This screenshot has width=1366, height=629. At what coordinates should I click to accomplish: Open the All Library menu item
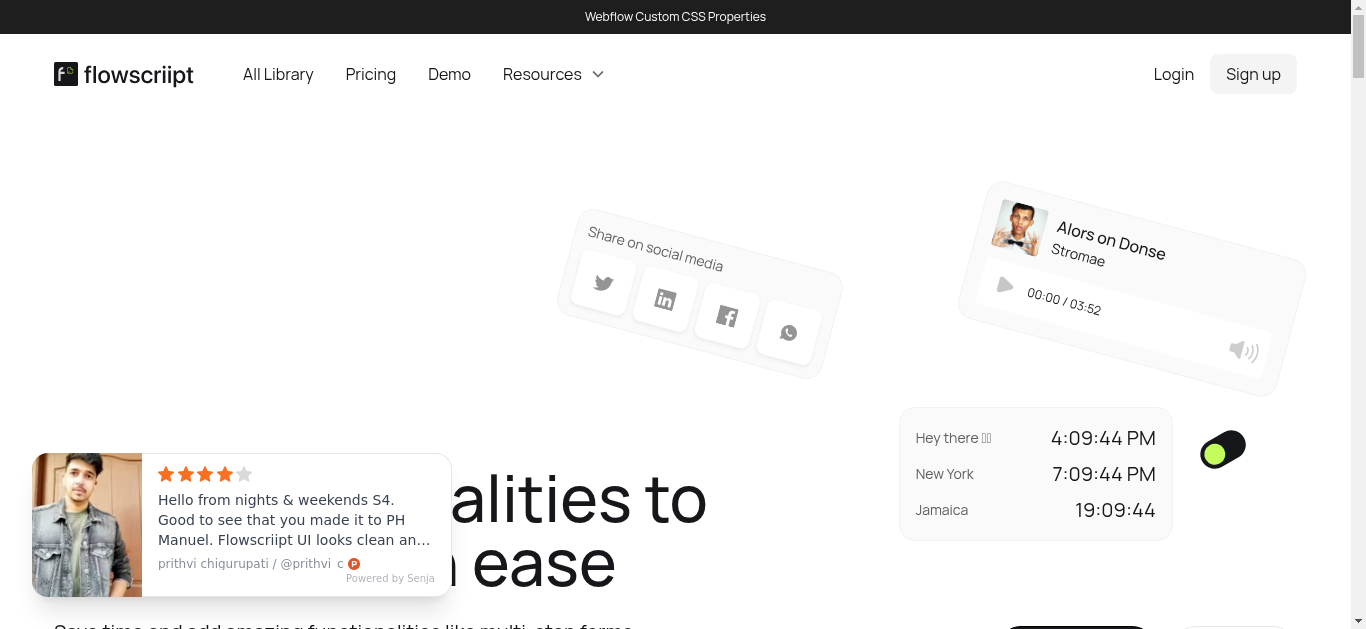click(278, 74)
